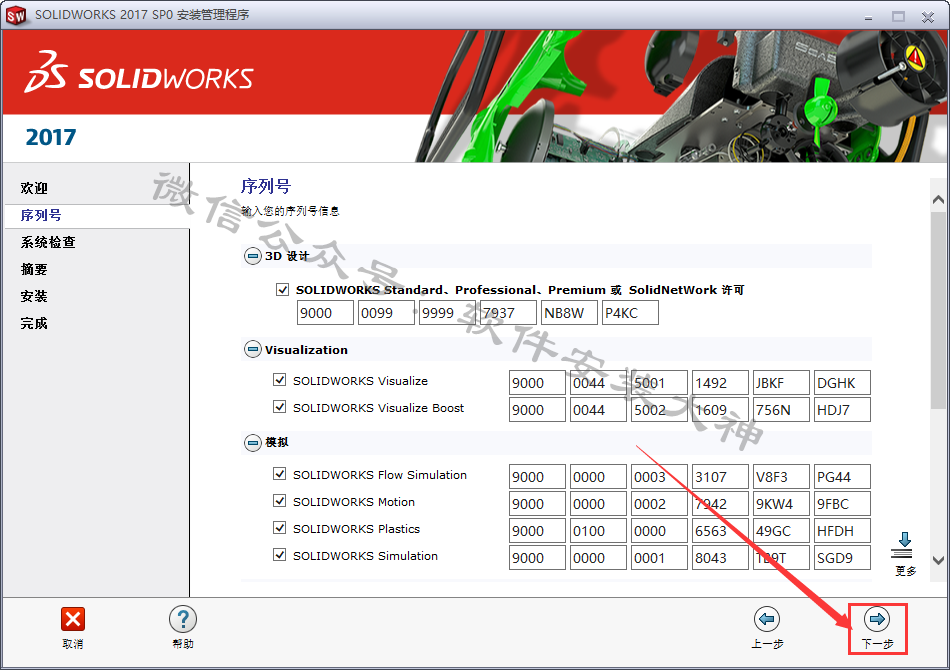
Task: Disable SOLIDWORKS Simulation checkbox
Action: pos(279,554)
